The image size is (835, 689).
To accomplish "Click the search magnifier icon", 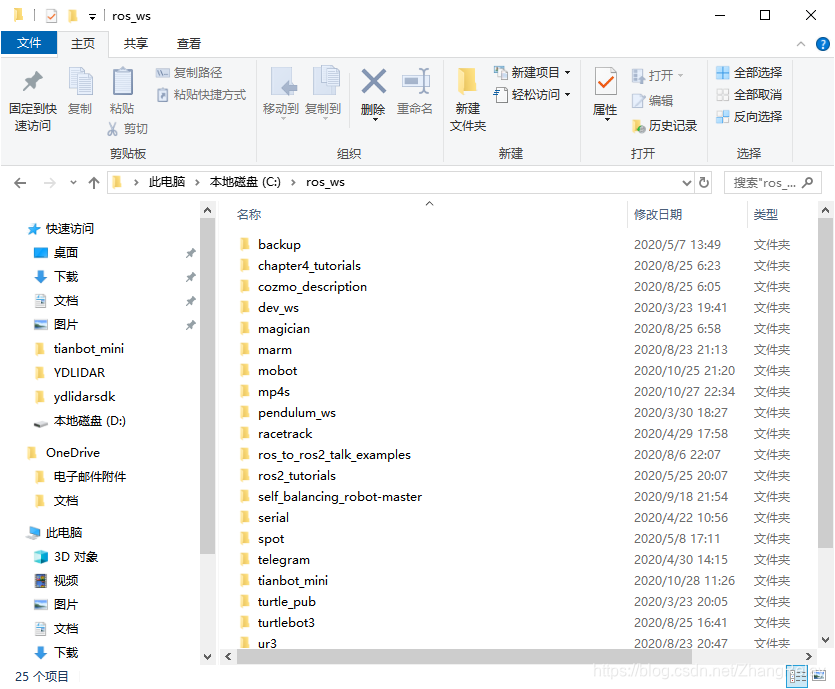I will tap(807, 183).
